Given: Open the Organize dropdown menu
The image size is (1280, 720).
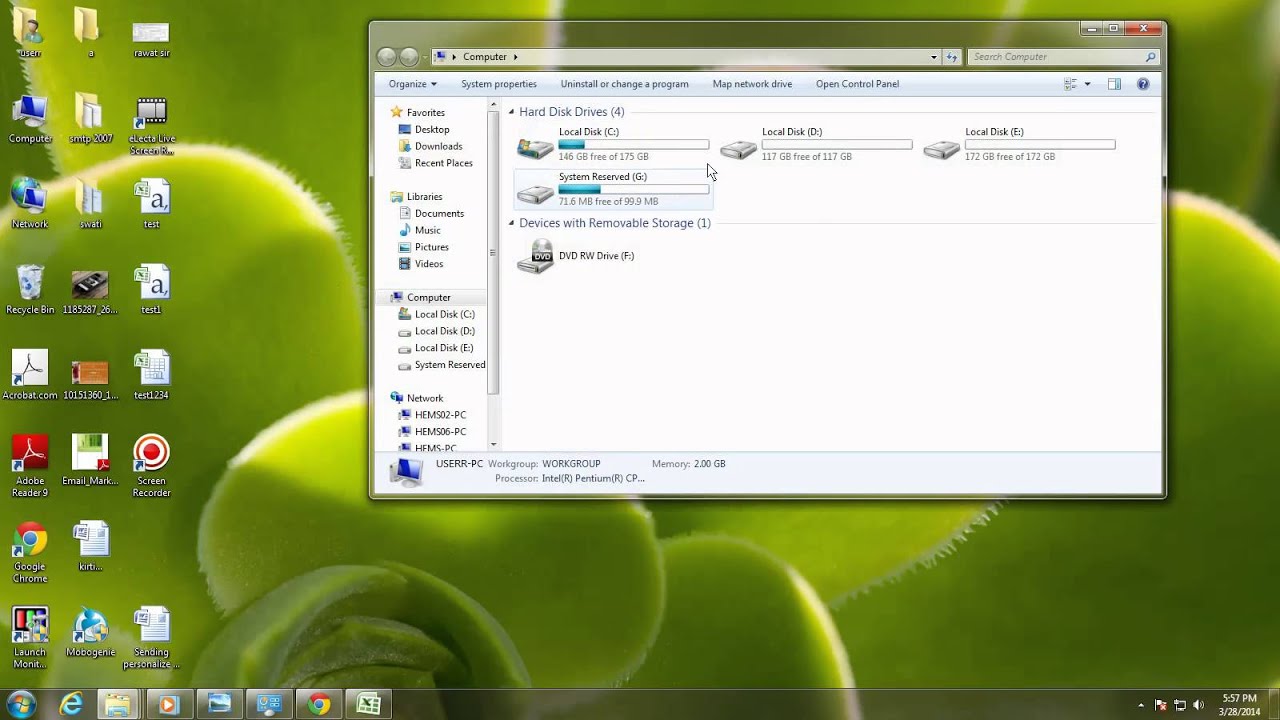Looking at the screenshot, I should click(x=413, y=84).
